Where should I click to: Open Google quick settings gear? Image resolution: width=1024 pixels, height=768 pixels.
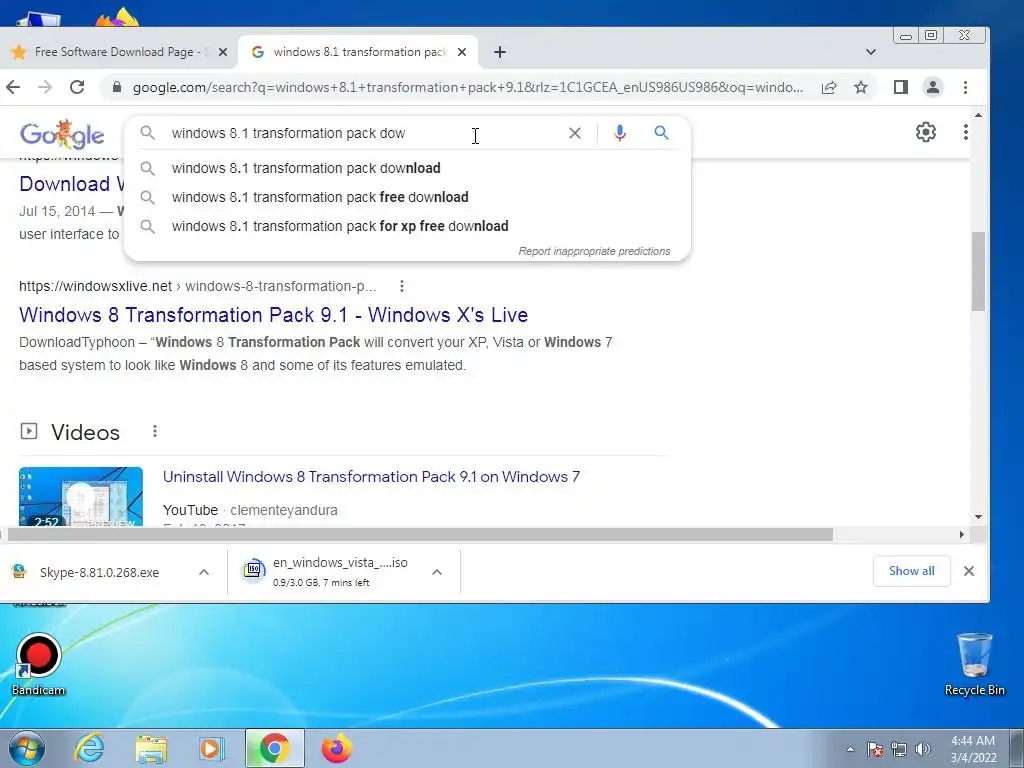point(925,133)
